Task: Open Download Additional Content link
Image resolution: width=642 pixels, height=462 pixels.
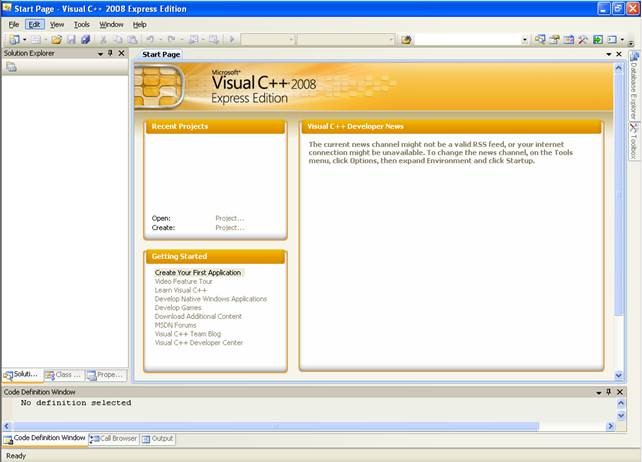Action: coord(198,316)
